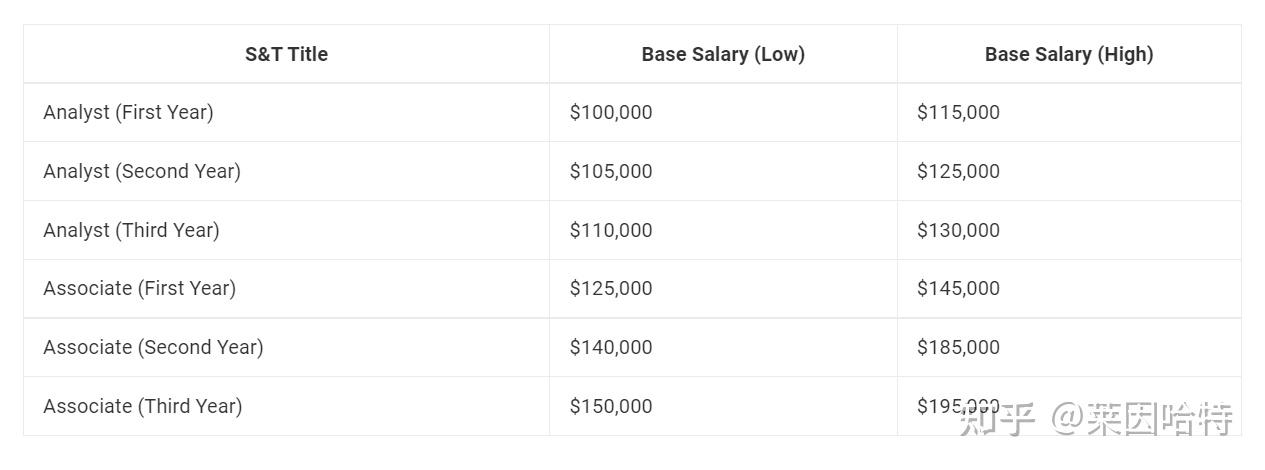1265x470 pixels.
Task: Click the $150,000 salary cell
Action: pos(611,406)
